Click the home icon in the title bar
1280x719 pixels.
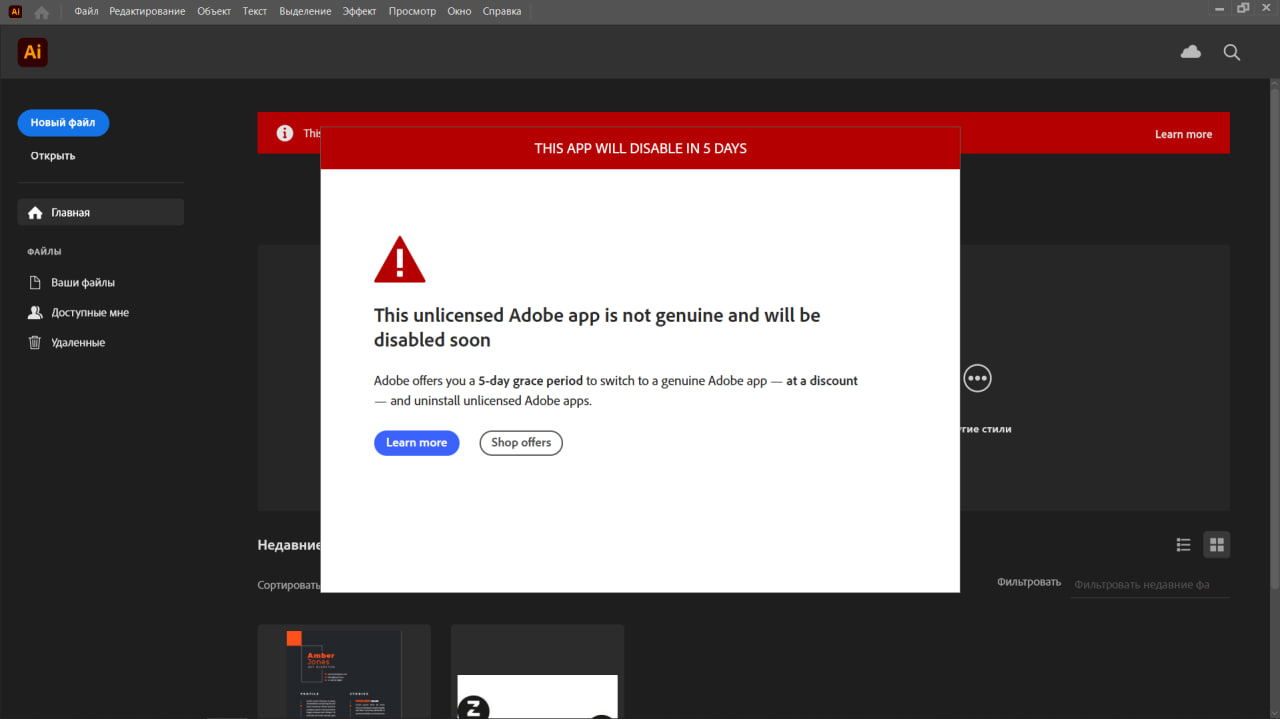pyautogui.click(x=41, y=12)
